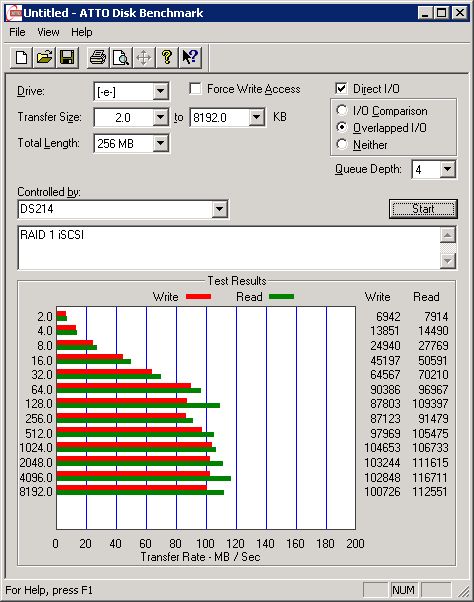Print results using the printer icon
Image resolution: width=474 pixels, height=602 pixels.
click(x=98, y=58)
